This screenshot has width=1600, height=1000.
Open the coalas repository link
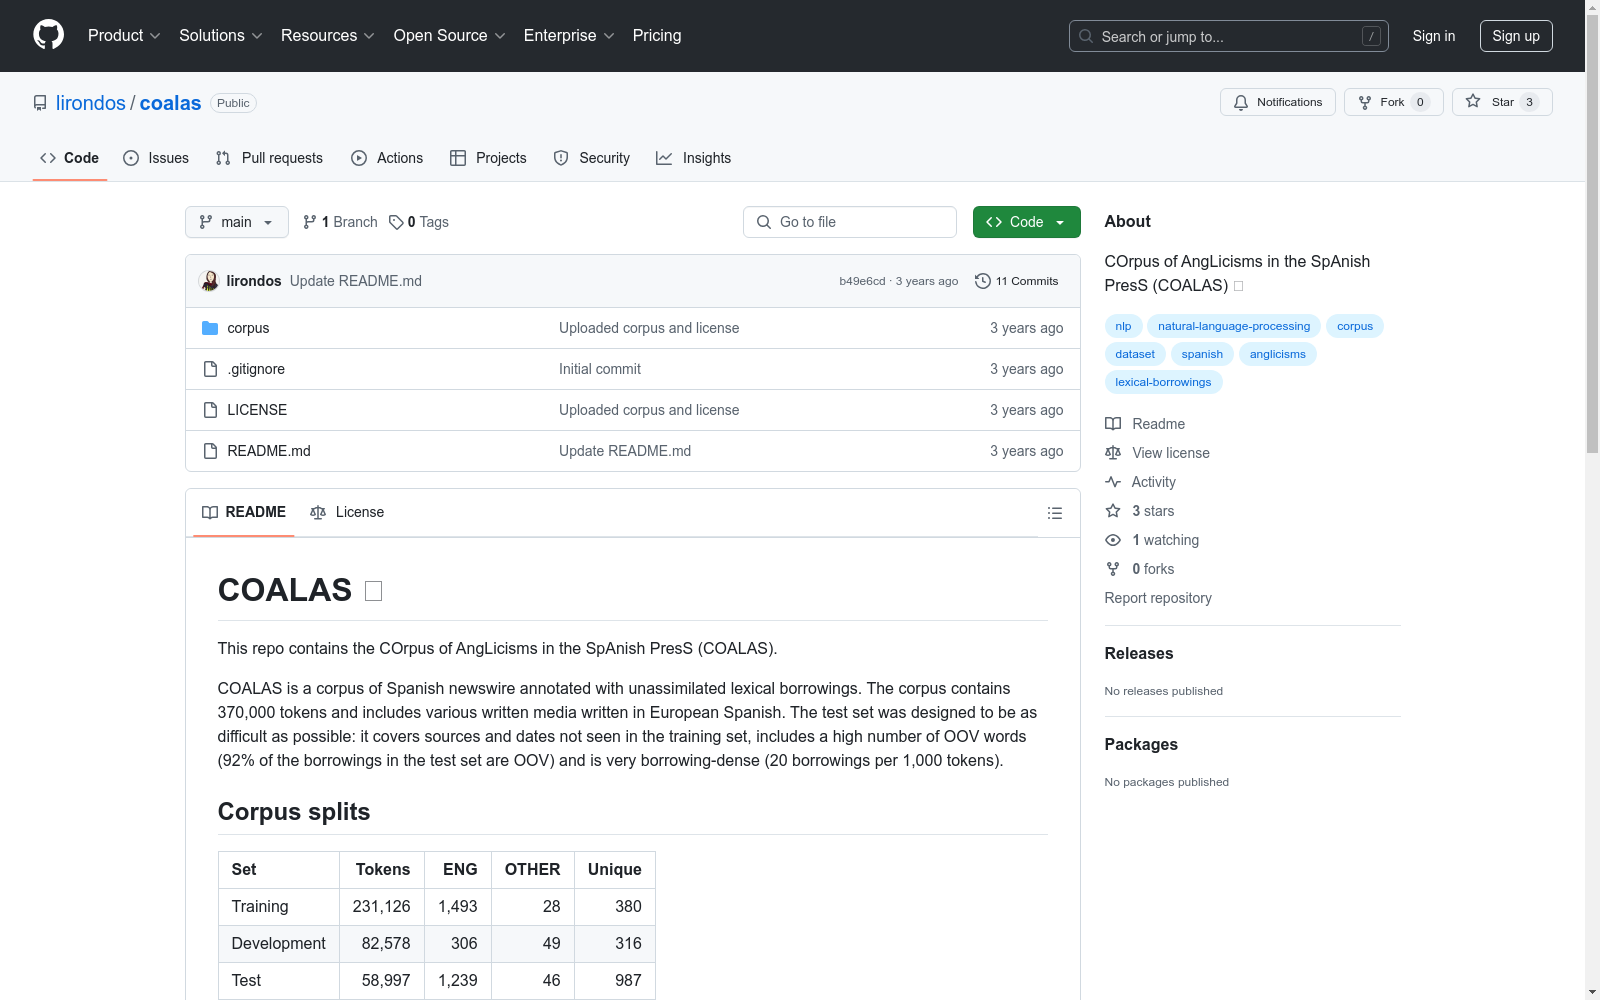point(170,103)
